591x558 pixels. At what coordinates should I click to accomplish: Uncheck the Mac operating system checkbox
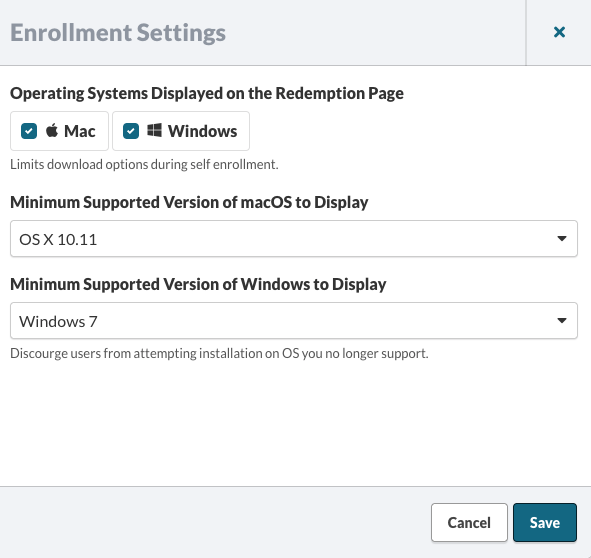point(29,131)
